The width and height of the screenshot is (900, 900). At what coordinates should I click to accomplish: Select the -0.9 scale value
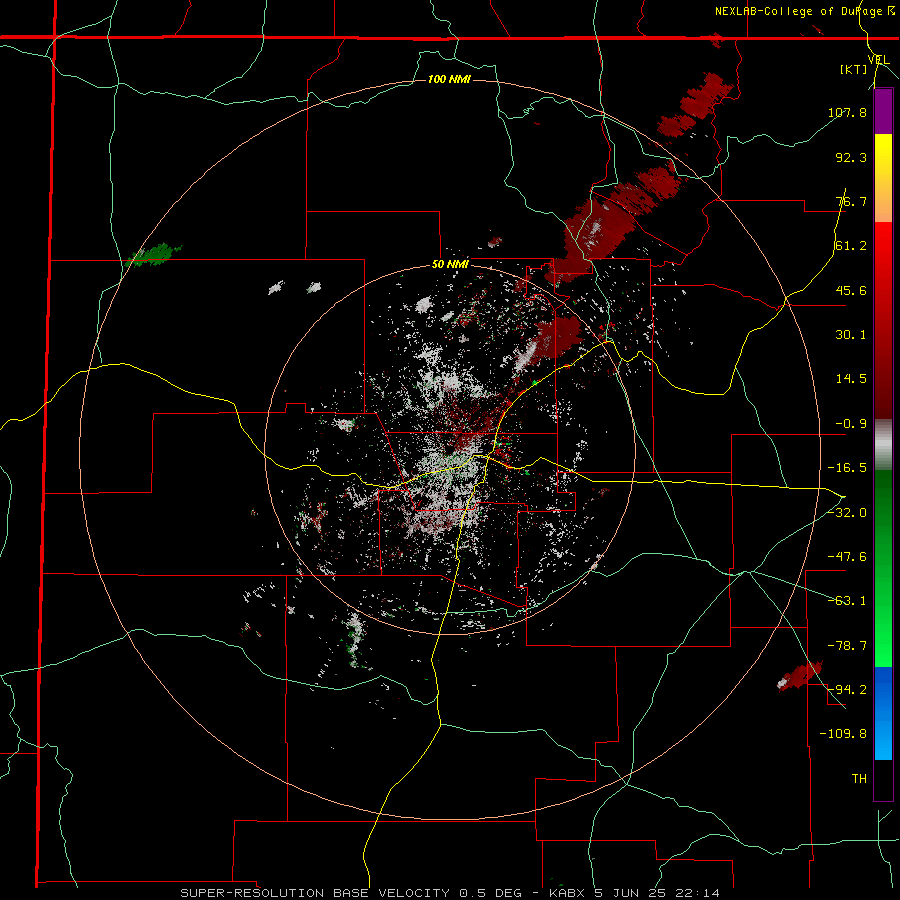[851, 424]
